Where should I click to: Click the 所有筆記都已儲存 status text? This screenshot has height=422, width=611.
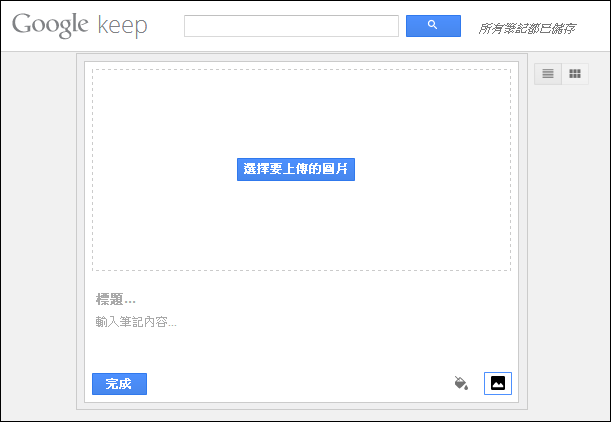[527, 28]
